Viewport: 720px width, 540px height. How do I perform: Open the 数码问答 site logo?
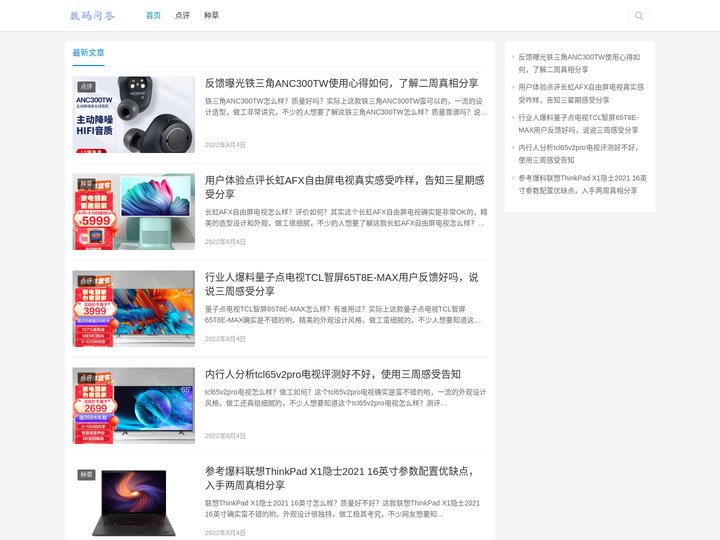pyautogui.click(x=92, y=16)
